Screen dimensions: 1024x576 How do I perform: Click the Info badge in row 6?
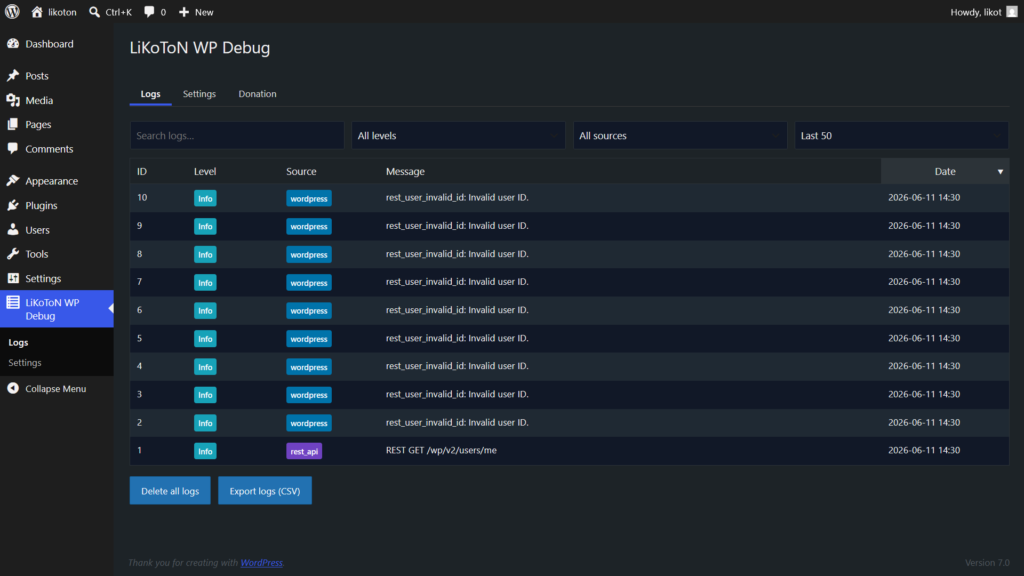pos(205,311)
